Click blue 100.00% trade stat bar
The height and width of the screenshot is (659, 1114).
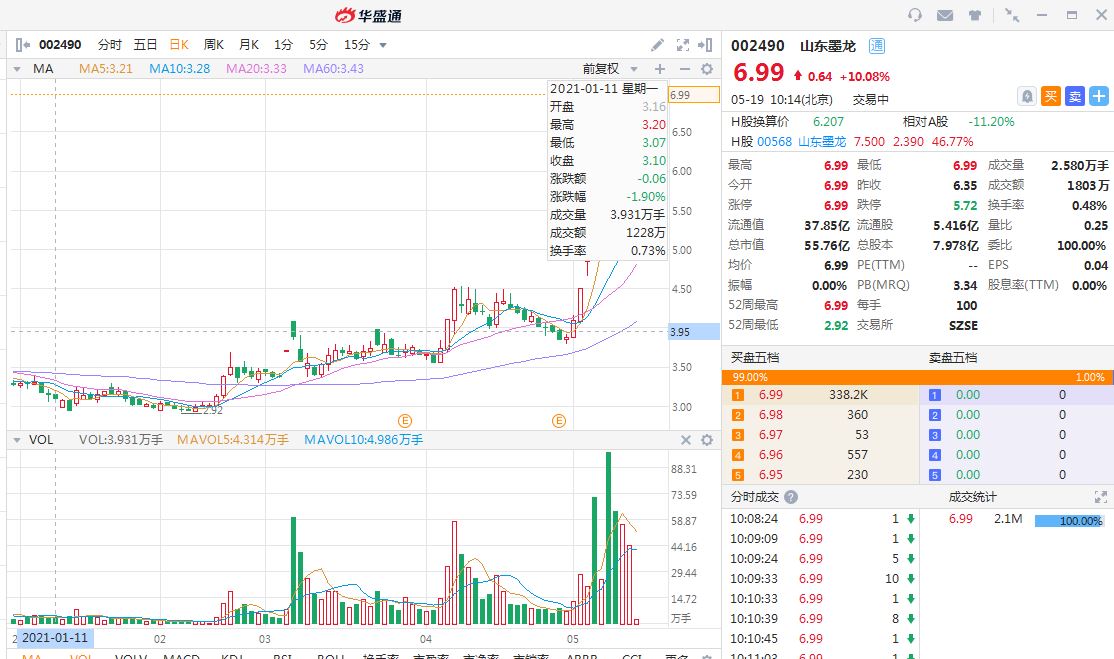click(x=1069, y=521)
